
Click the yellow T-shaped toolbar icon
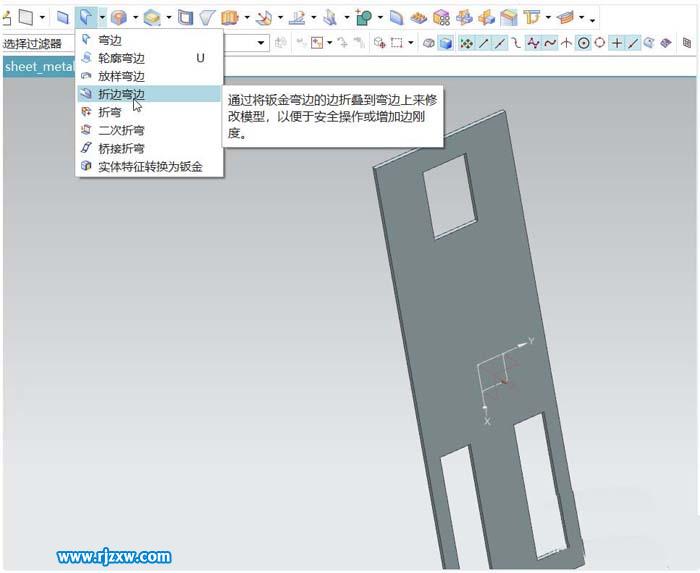(x=531, y=18)
